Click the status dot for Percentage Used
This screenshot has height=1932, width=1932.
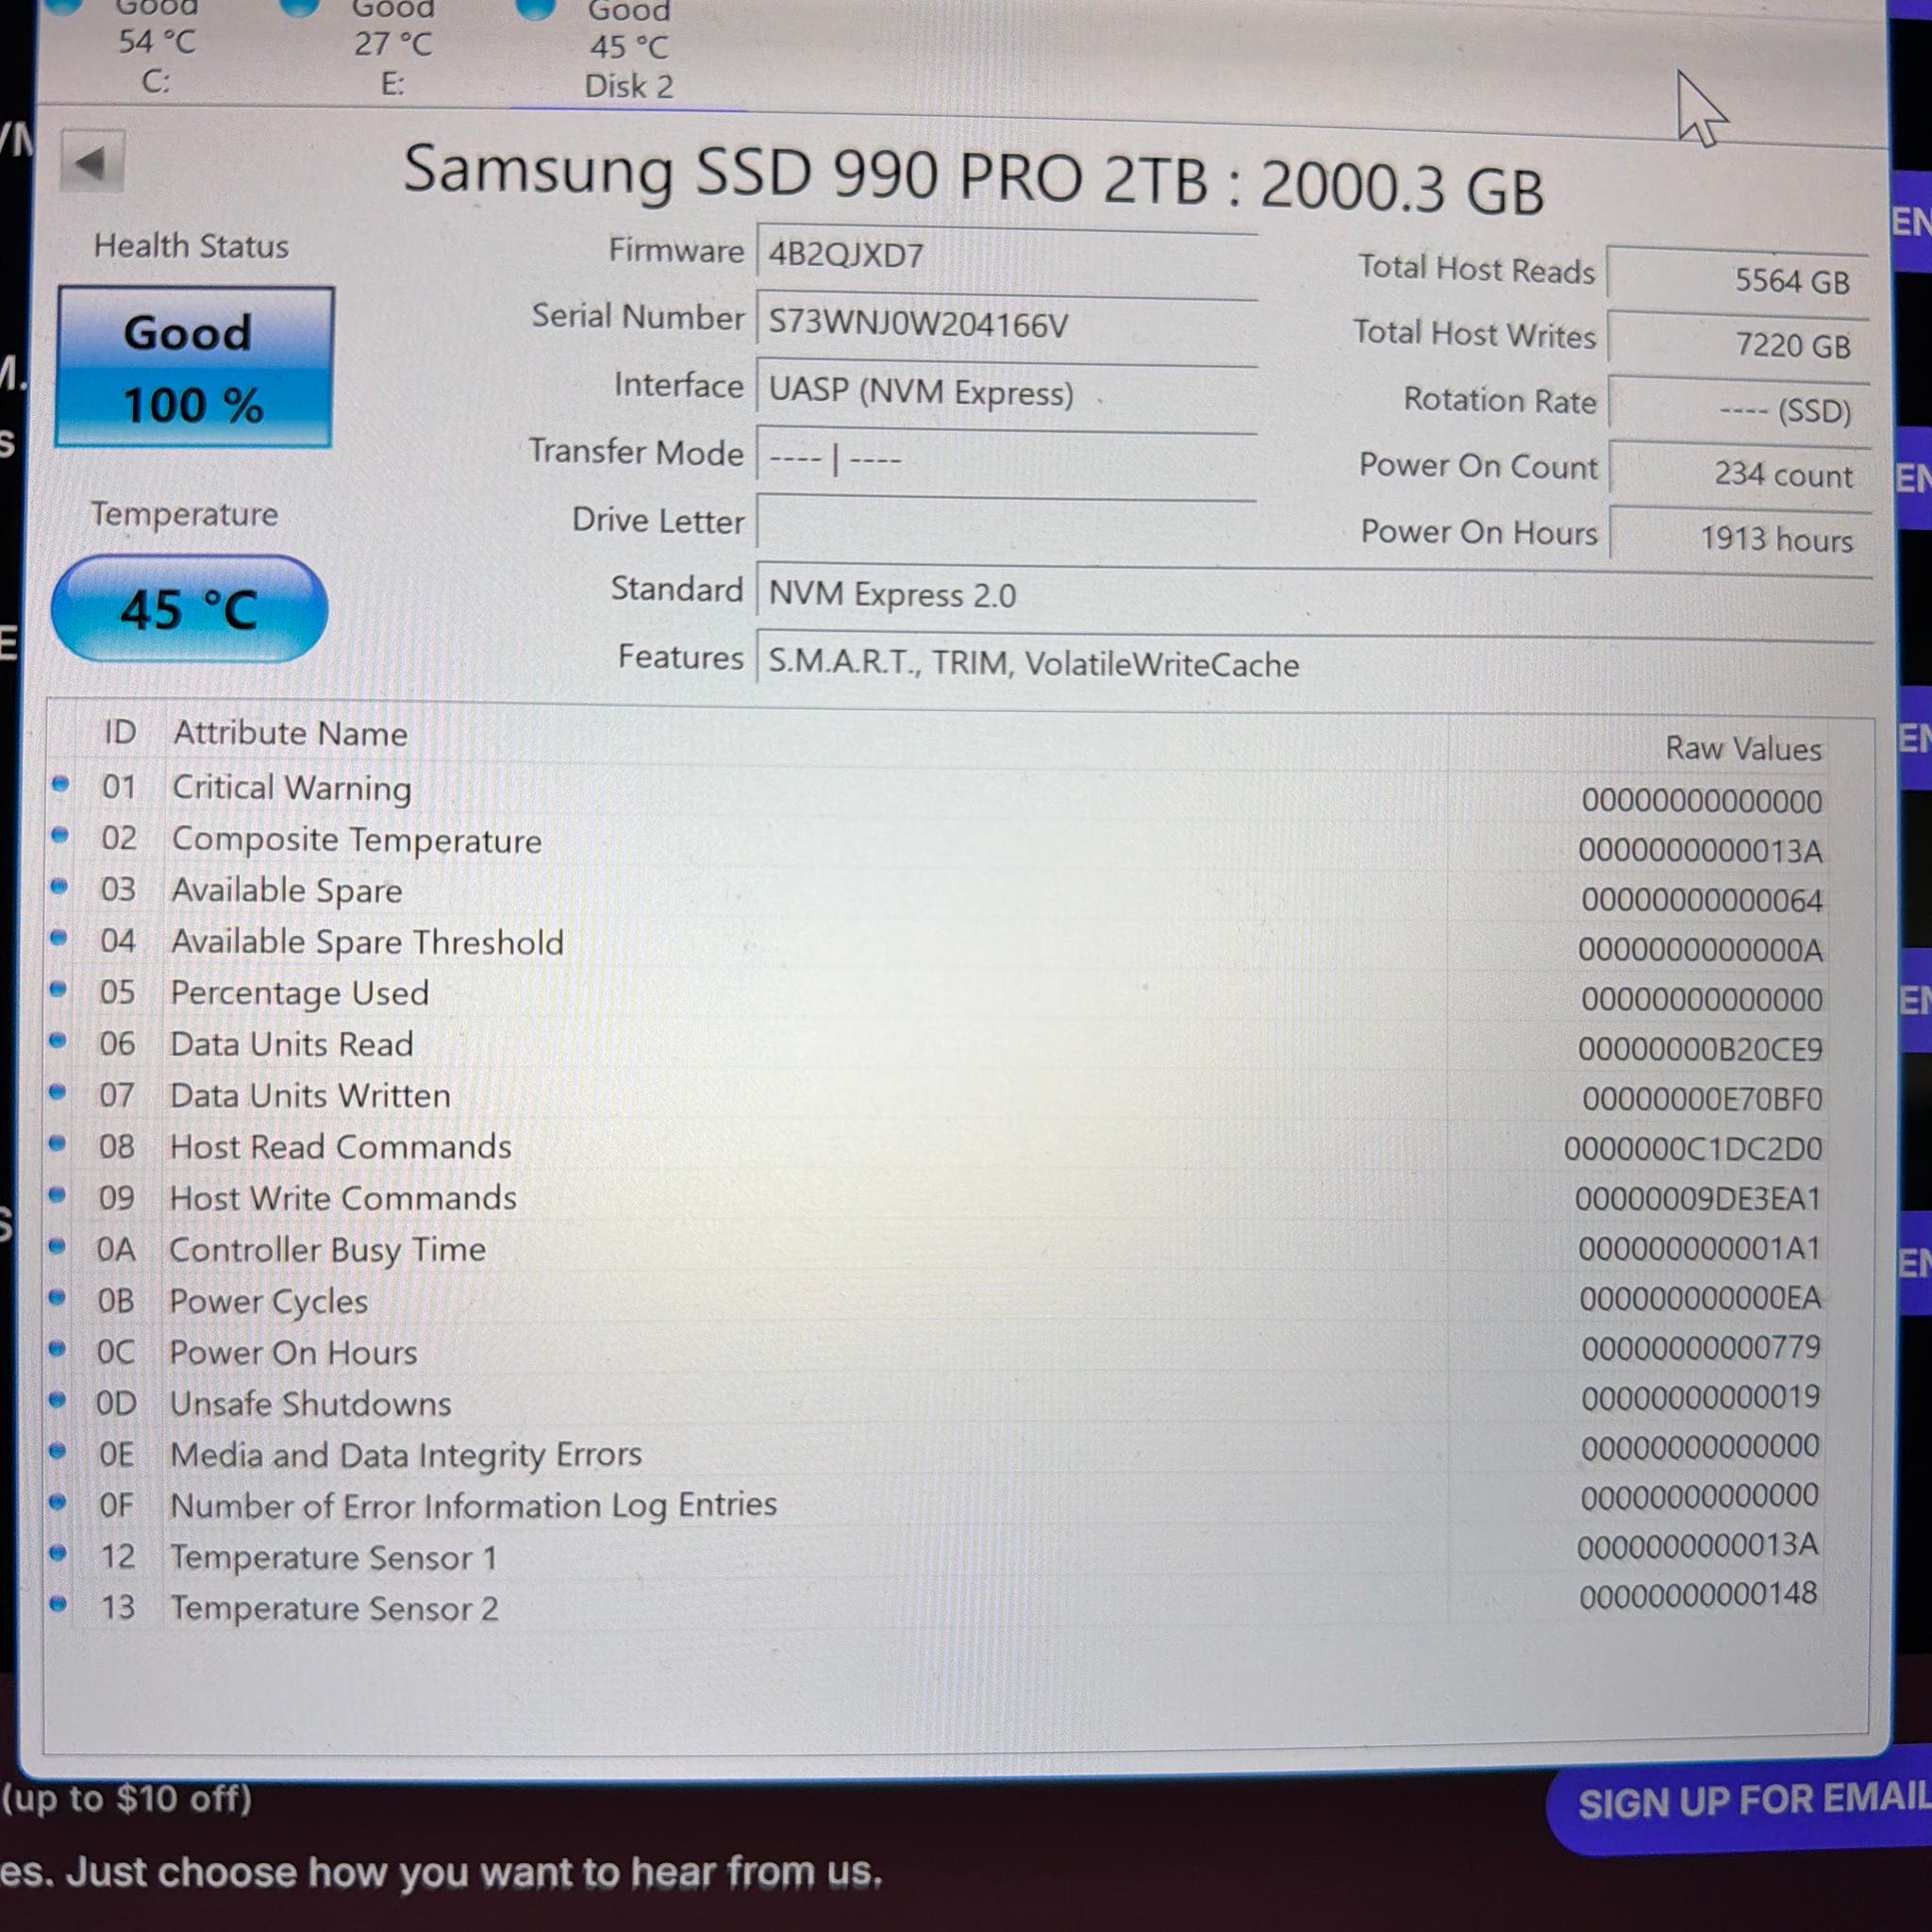pos(59,989)
